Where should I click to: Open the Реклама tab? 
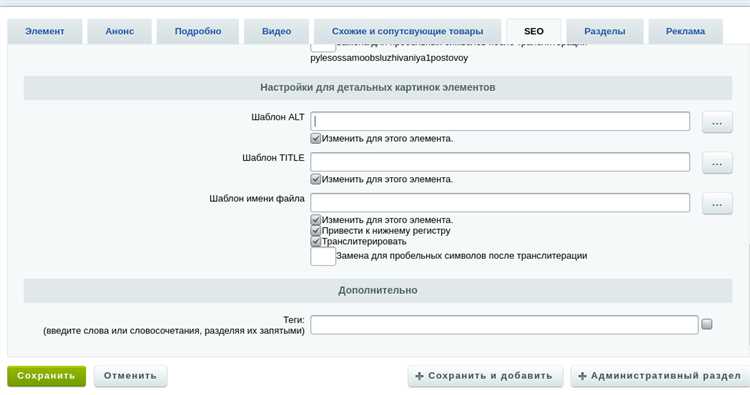pos(685,32)
